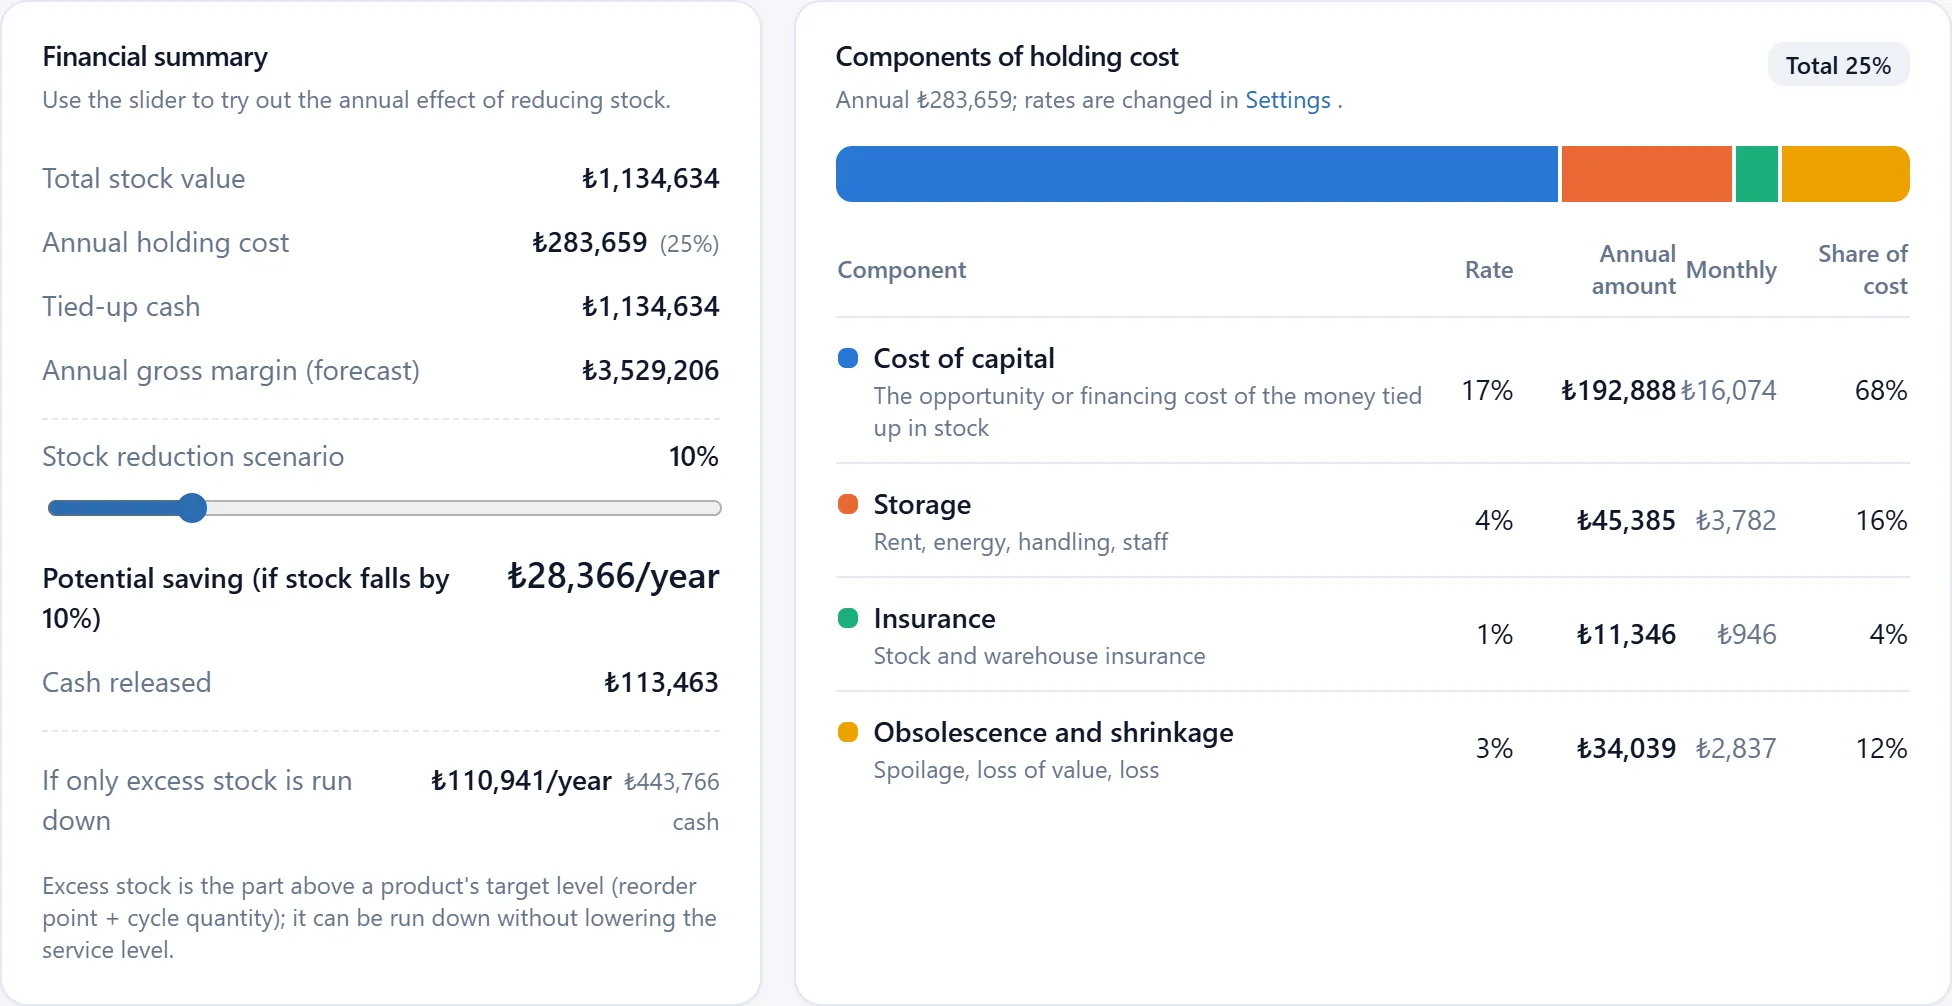Click the ₺3,529,206 gross margin forecast value
1952x1006 pixels.
650,370
